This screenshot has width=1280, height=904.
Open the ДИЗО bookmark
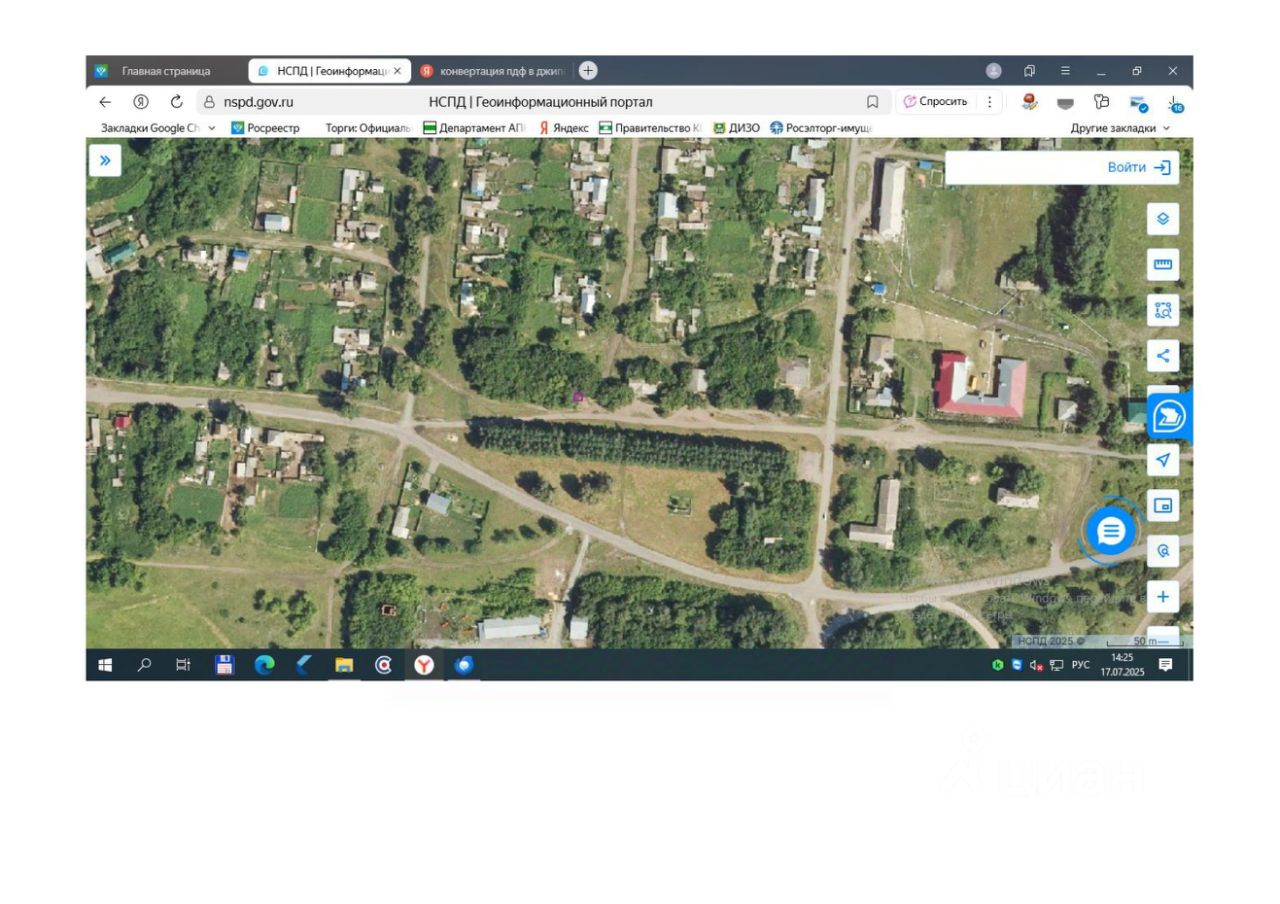pyautogui.click(x=736, y=128)
